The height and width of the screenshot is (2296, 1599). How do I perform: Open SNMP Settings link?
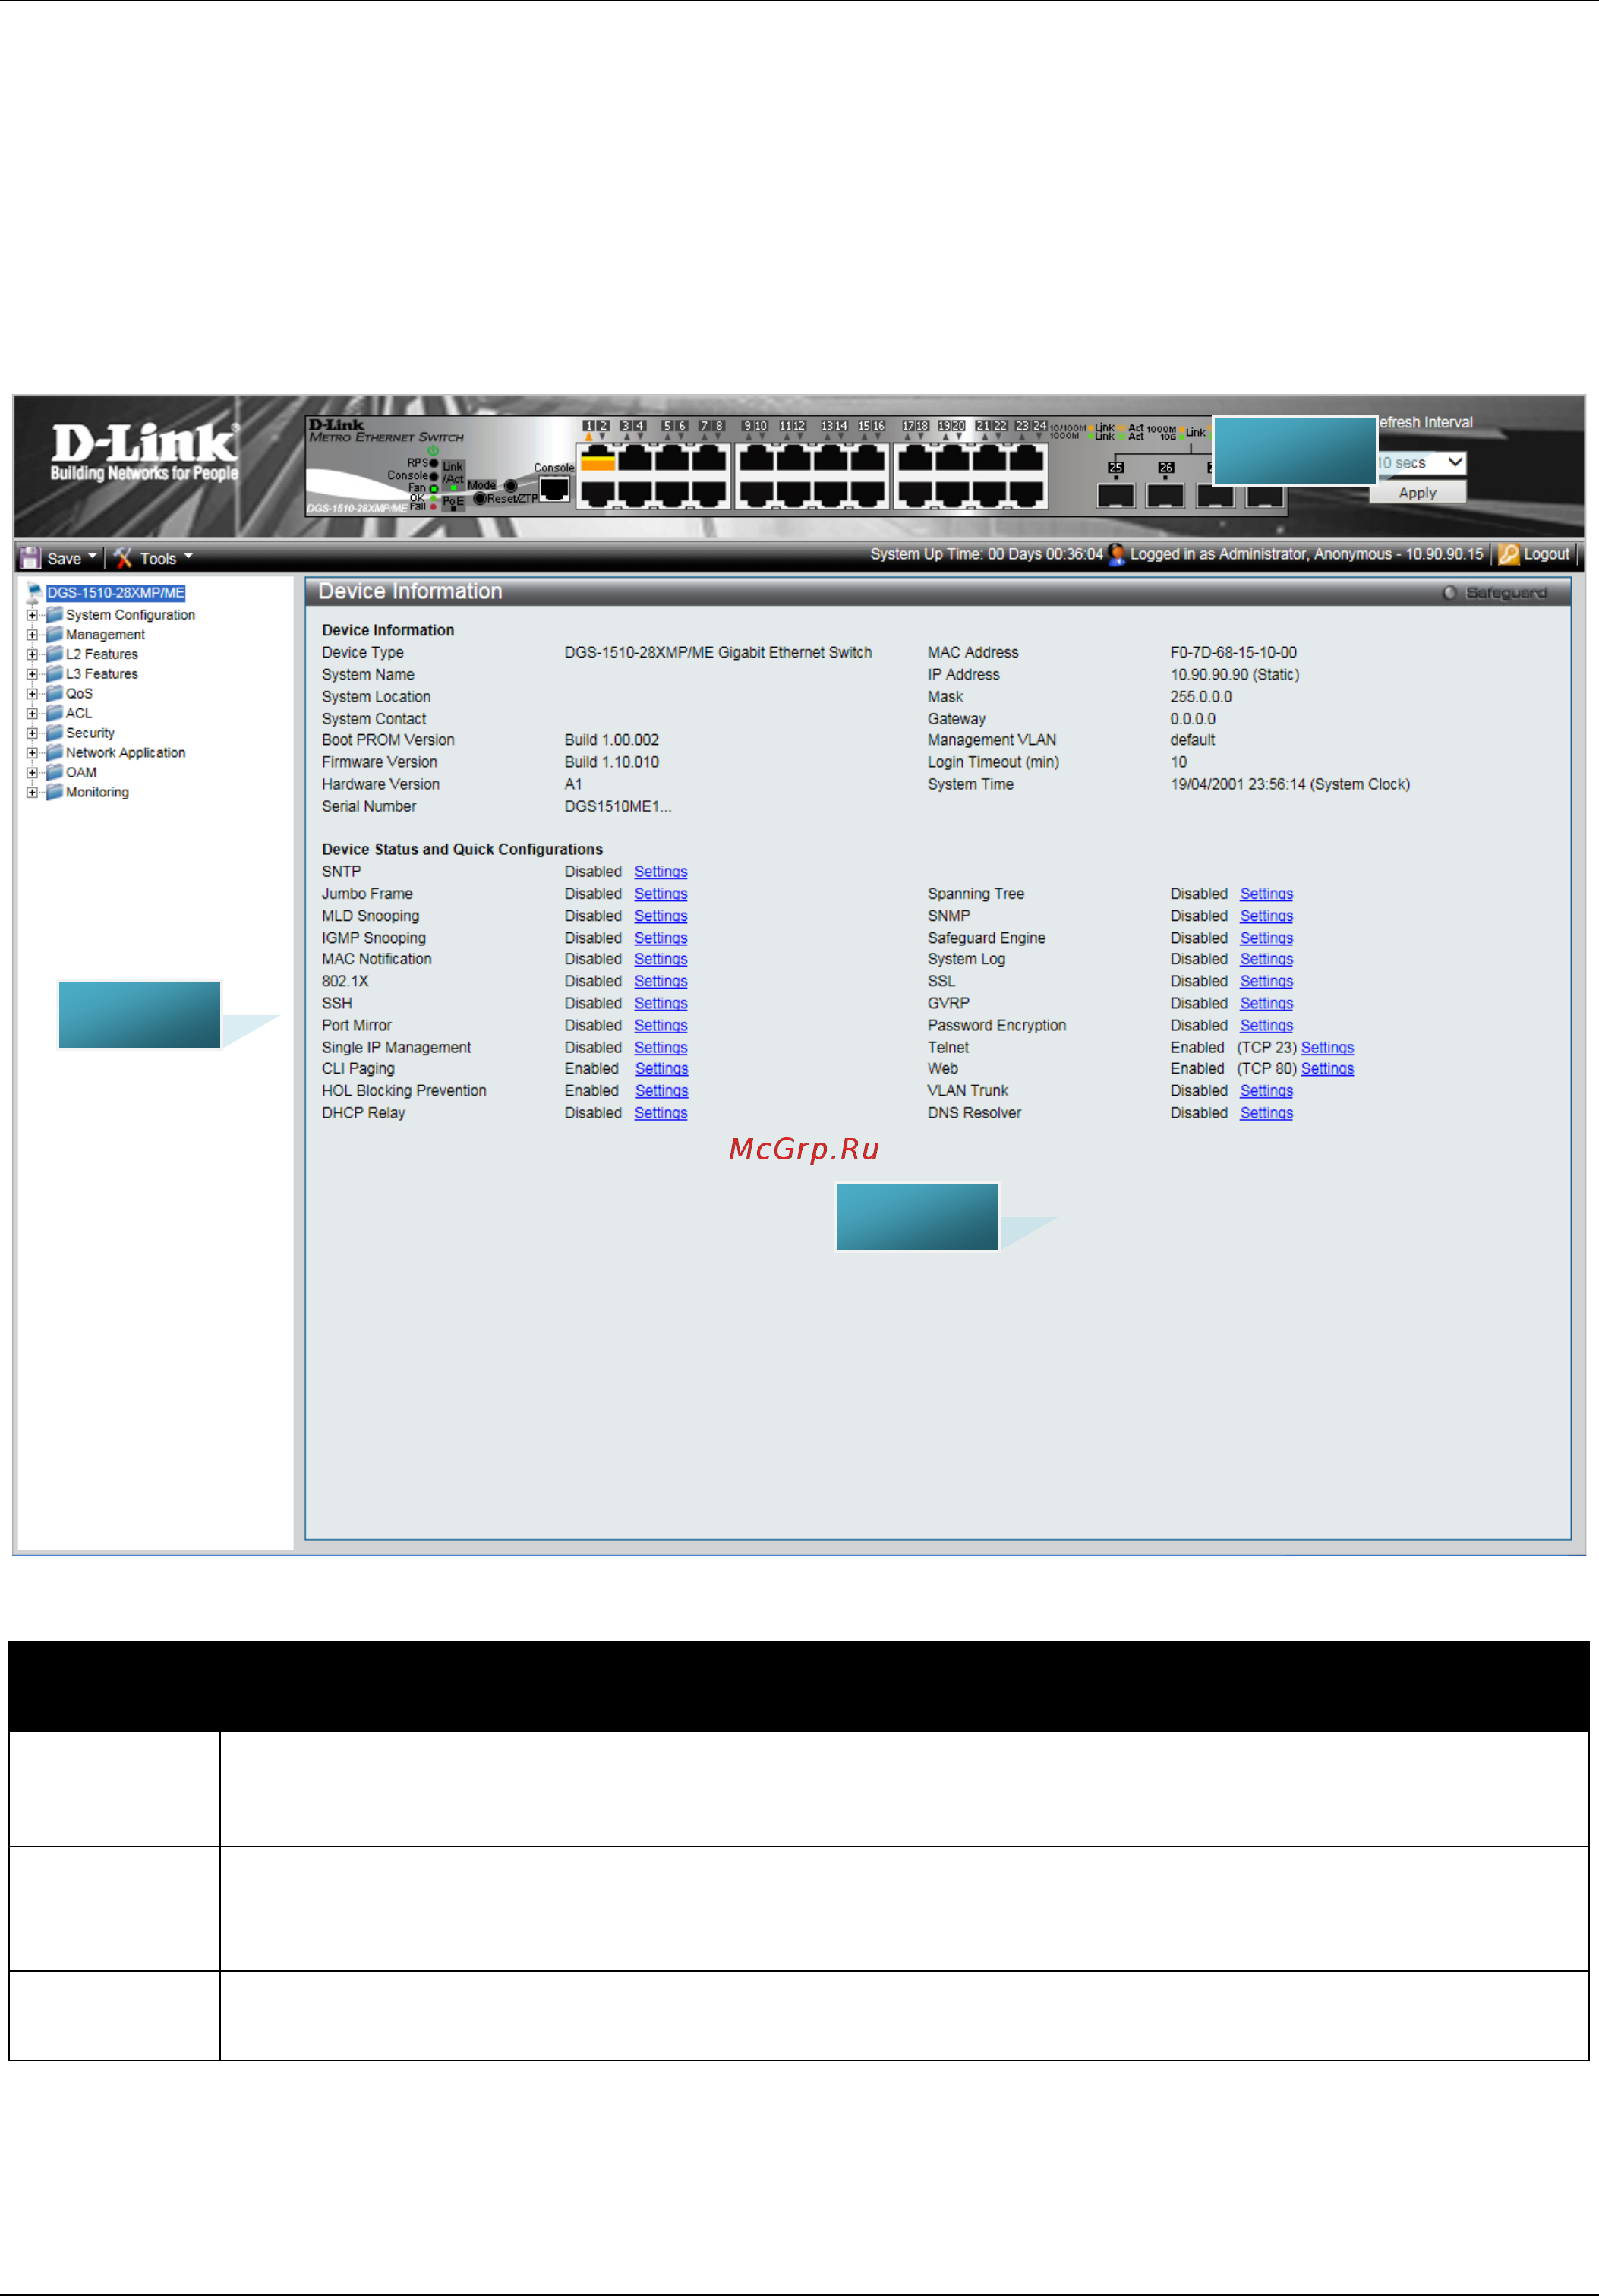click(1266, 916)
